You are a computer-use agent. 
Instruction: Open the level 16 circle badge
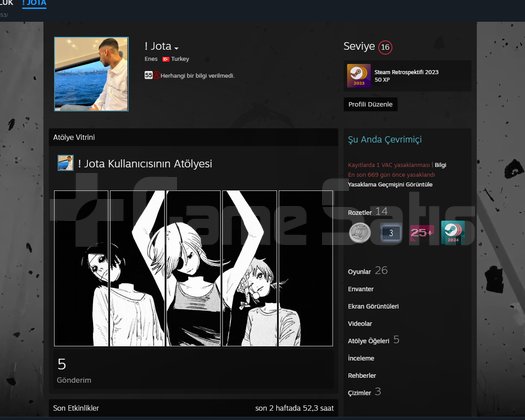(385, 47)
